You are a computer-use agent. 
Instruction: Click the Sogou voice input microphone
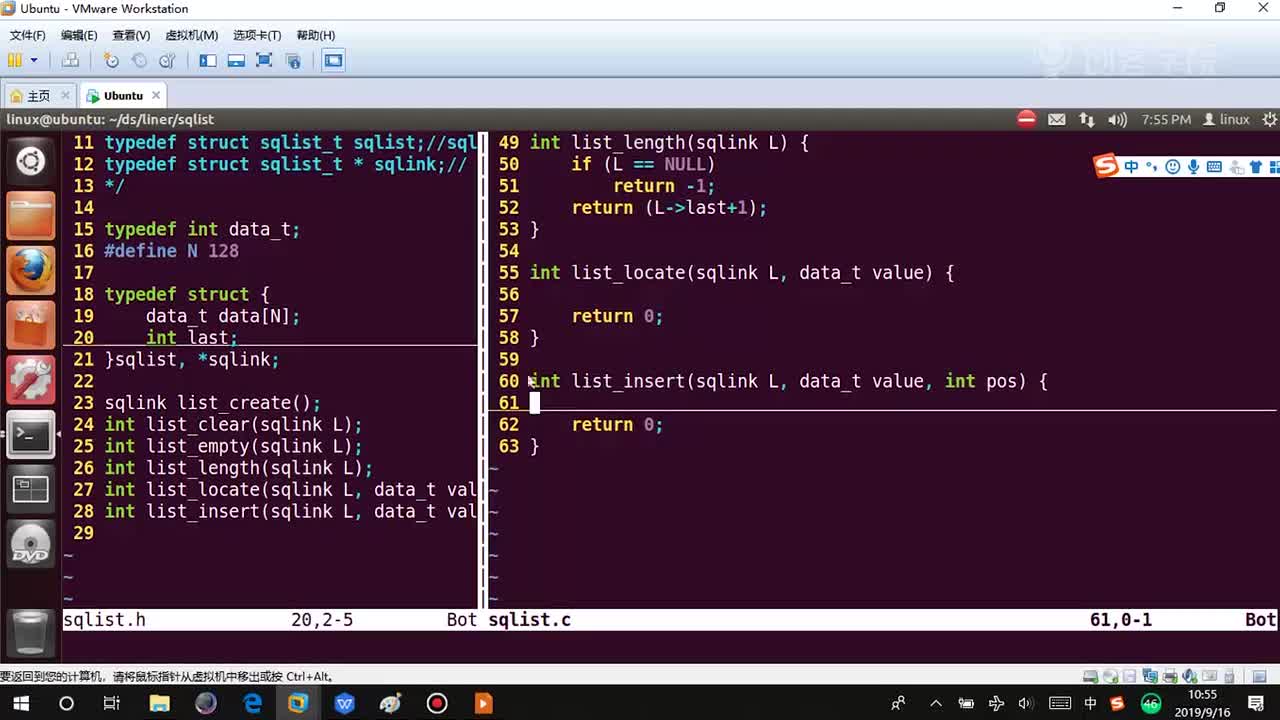[1193, 167]
